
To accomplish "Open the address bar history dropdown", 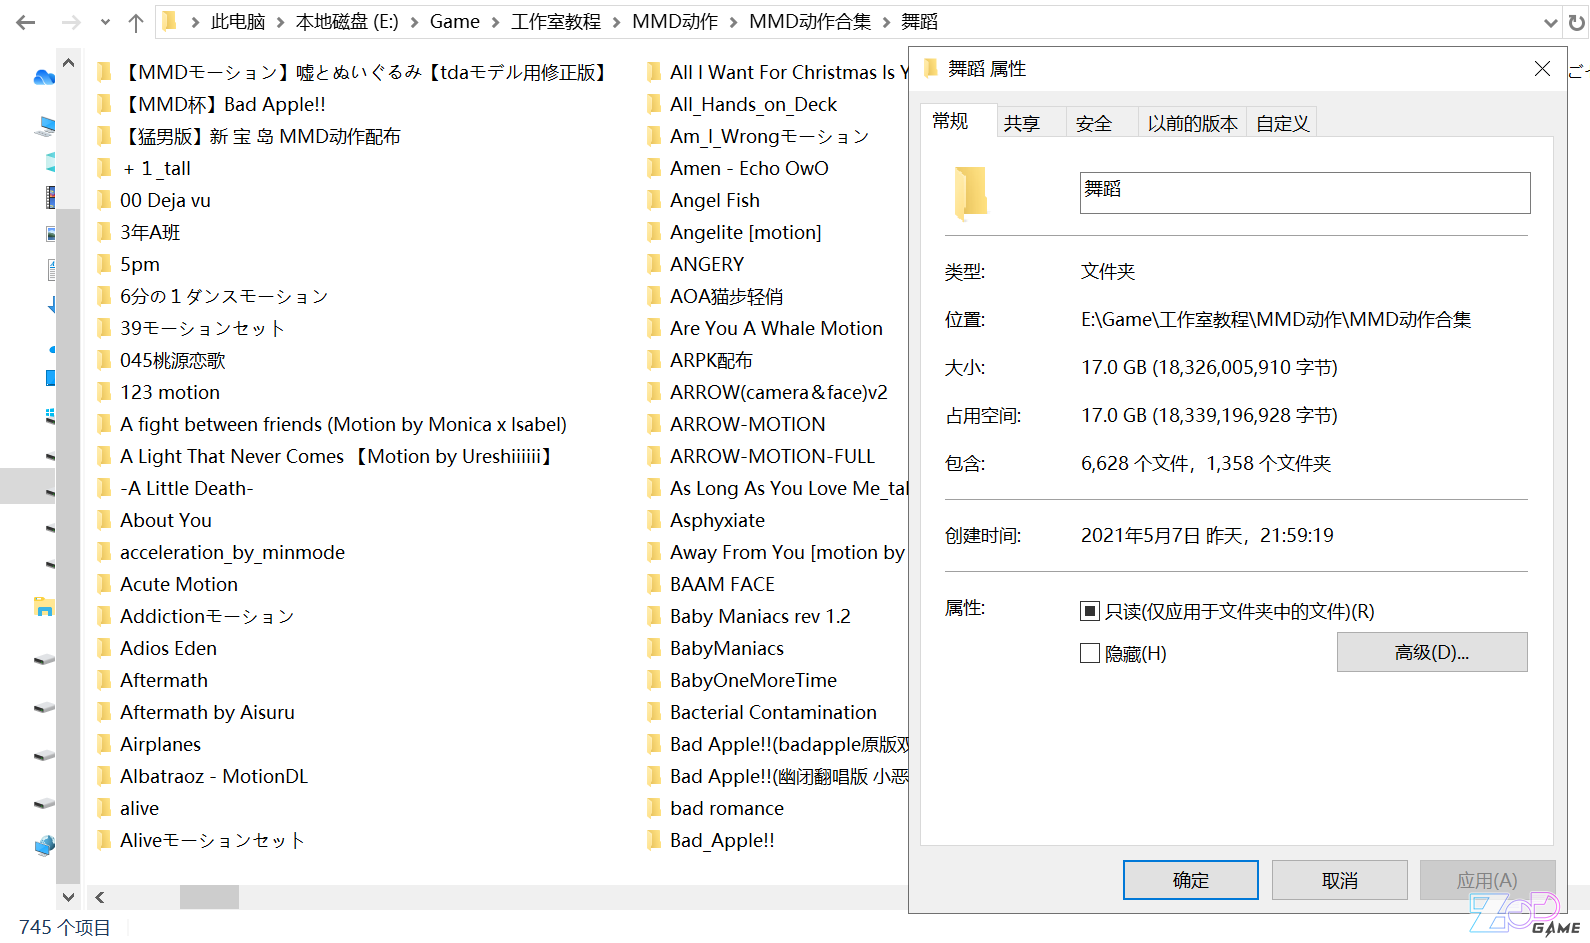I will [1550, 22].
